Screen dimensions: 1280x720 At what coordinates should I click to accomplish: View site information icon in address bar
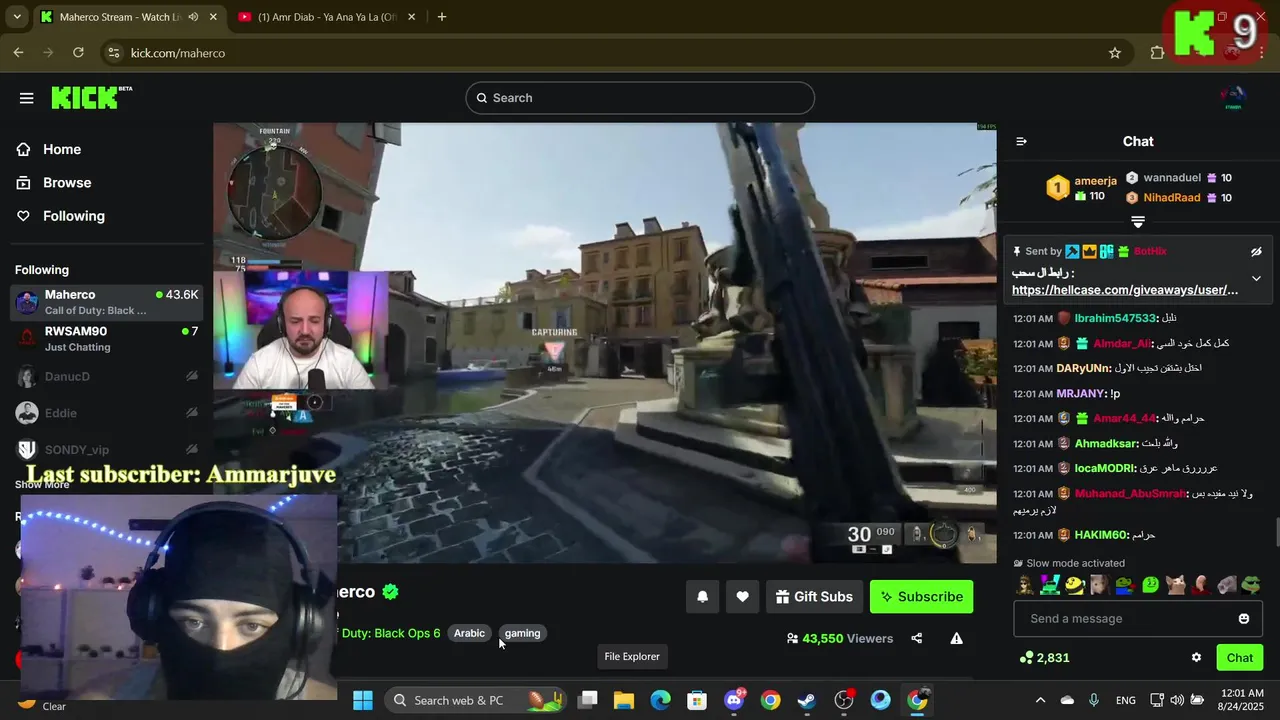(113, 53)
